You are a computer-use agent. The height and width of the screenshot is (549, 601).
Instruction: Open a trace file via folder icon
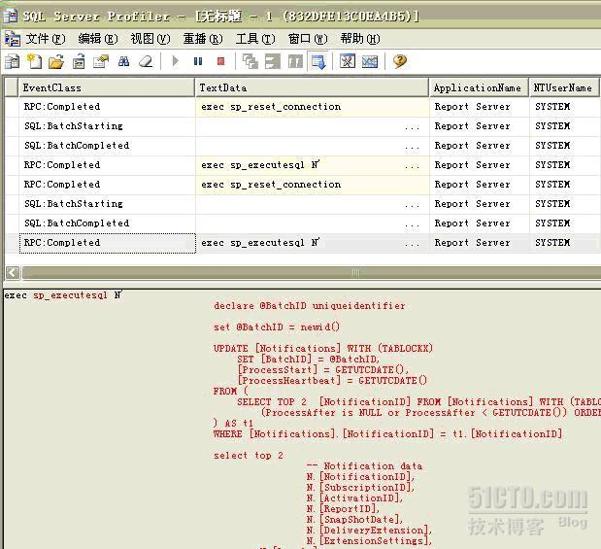[56, 61]
